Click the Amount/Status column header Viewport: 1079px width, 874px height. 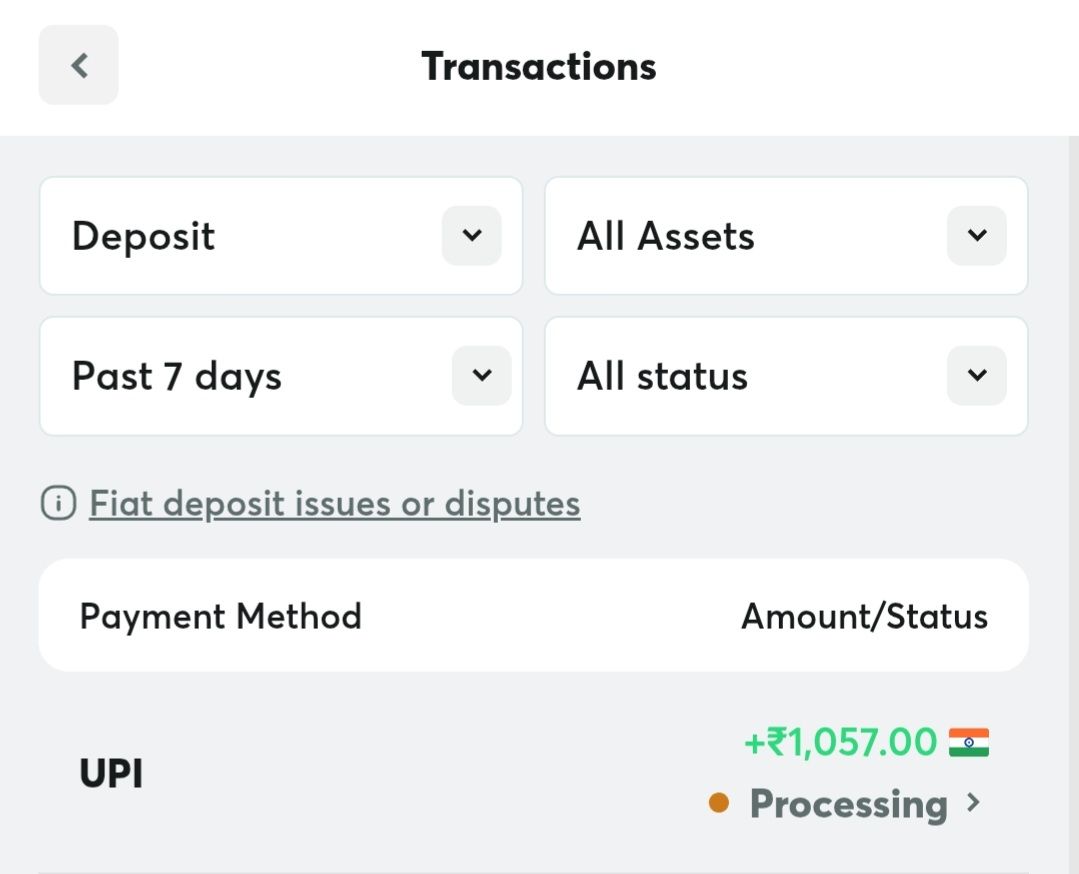tap(864, 616)
